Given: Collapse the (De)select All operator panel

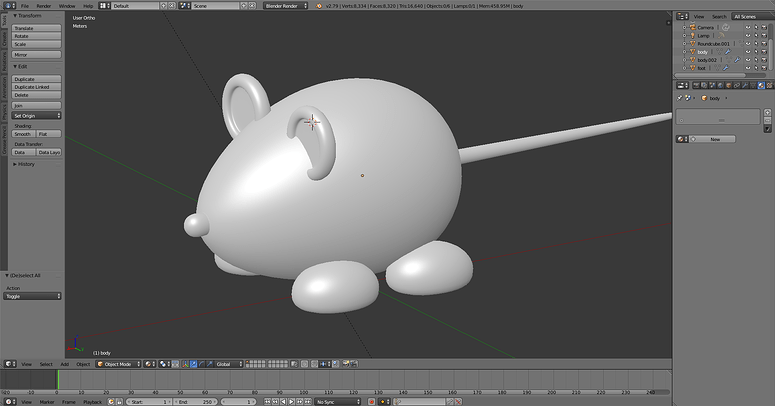Looking at the screenshot, I should 23,275.
